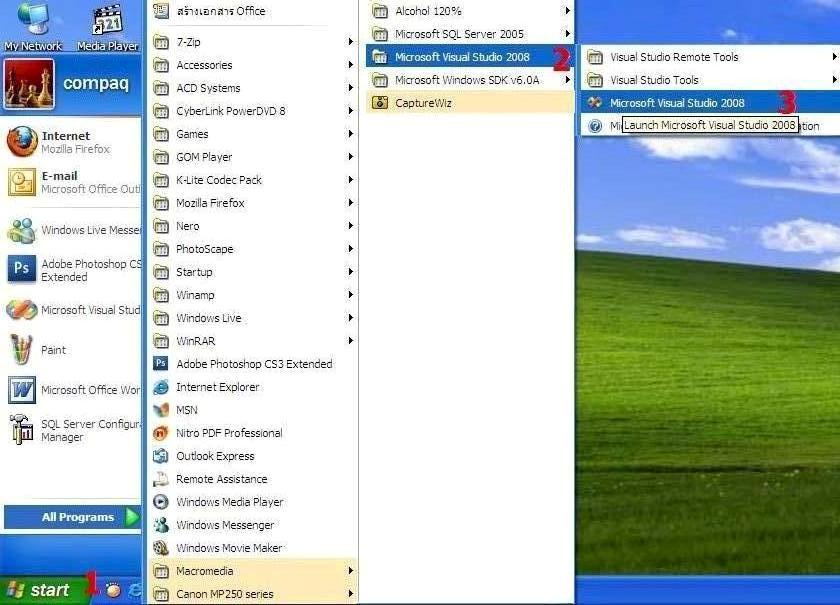Expand the Accessories submenu

252,65
